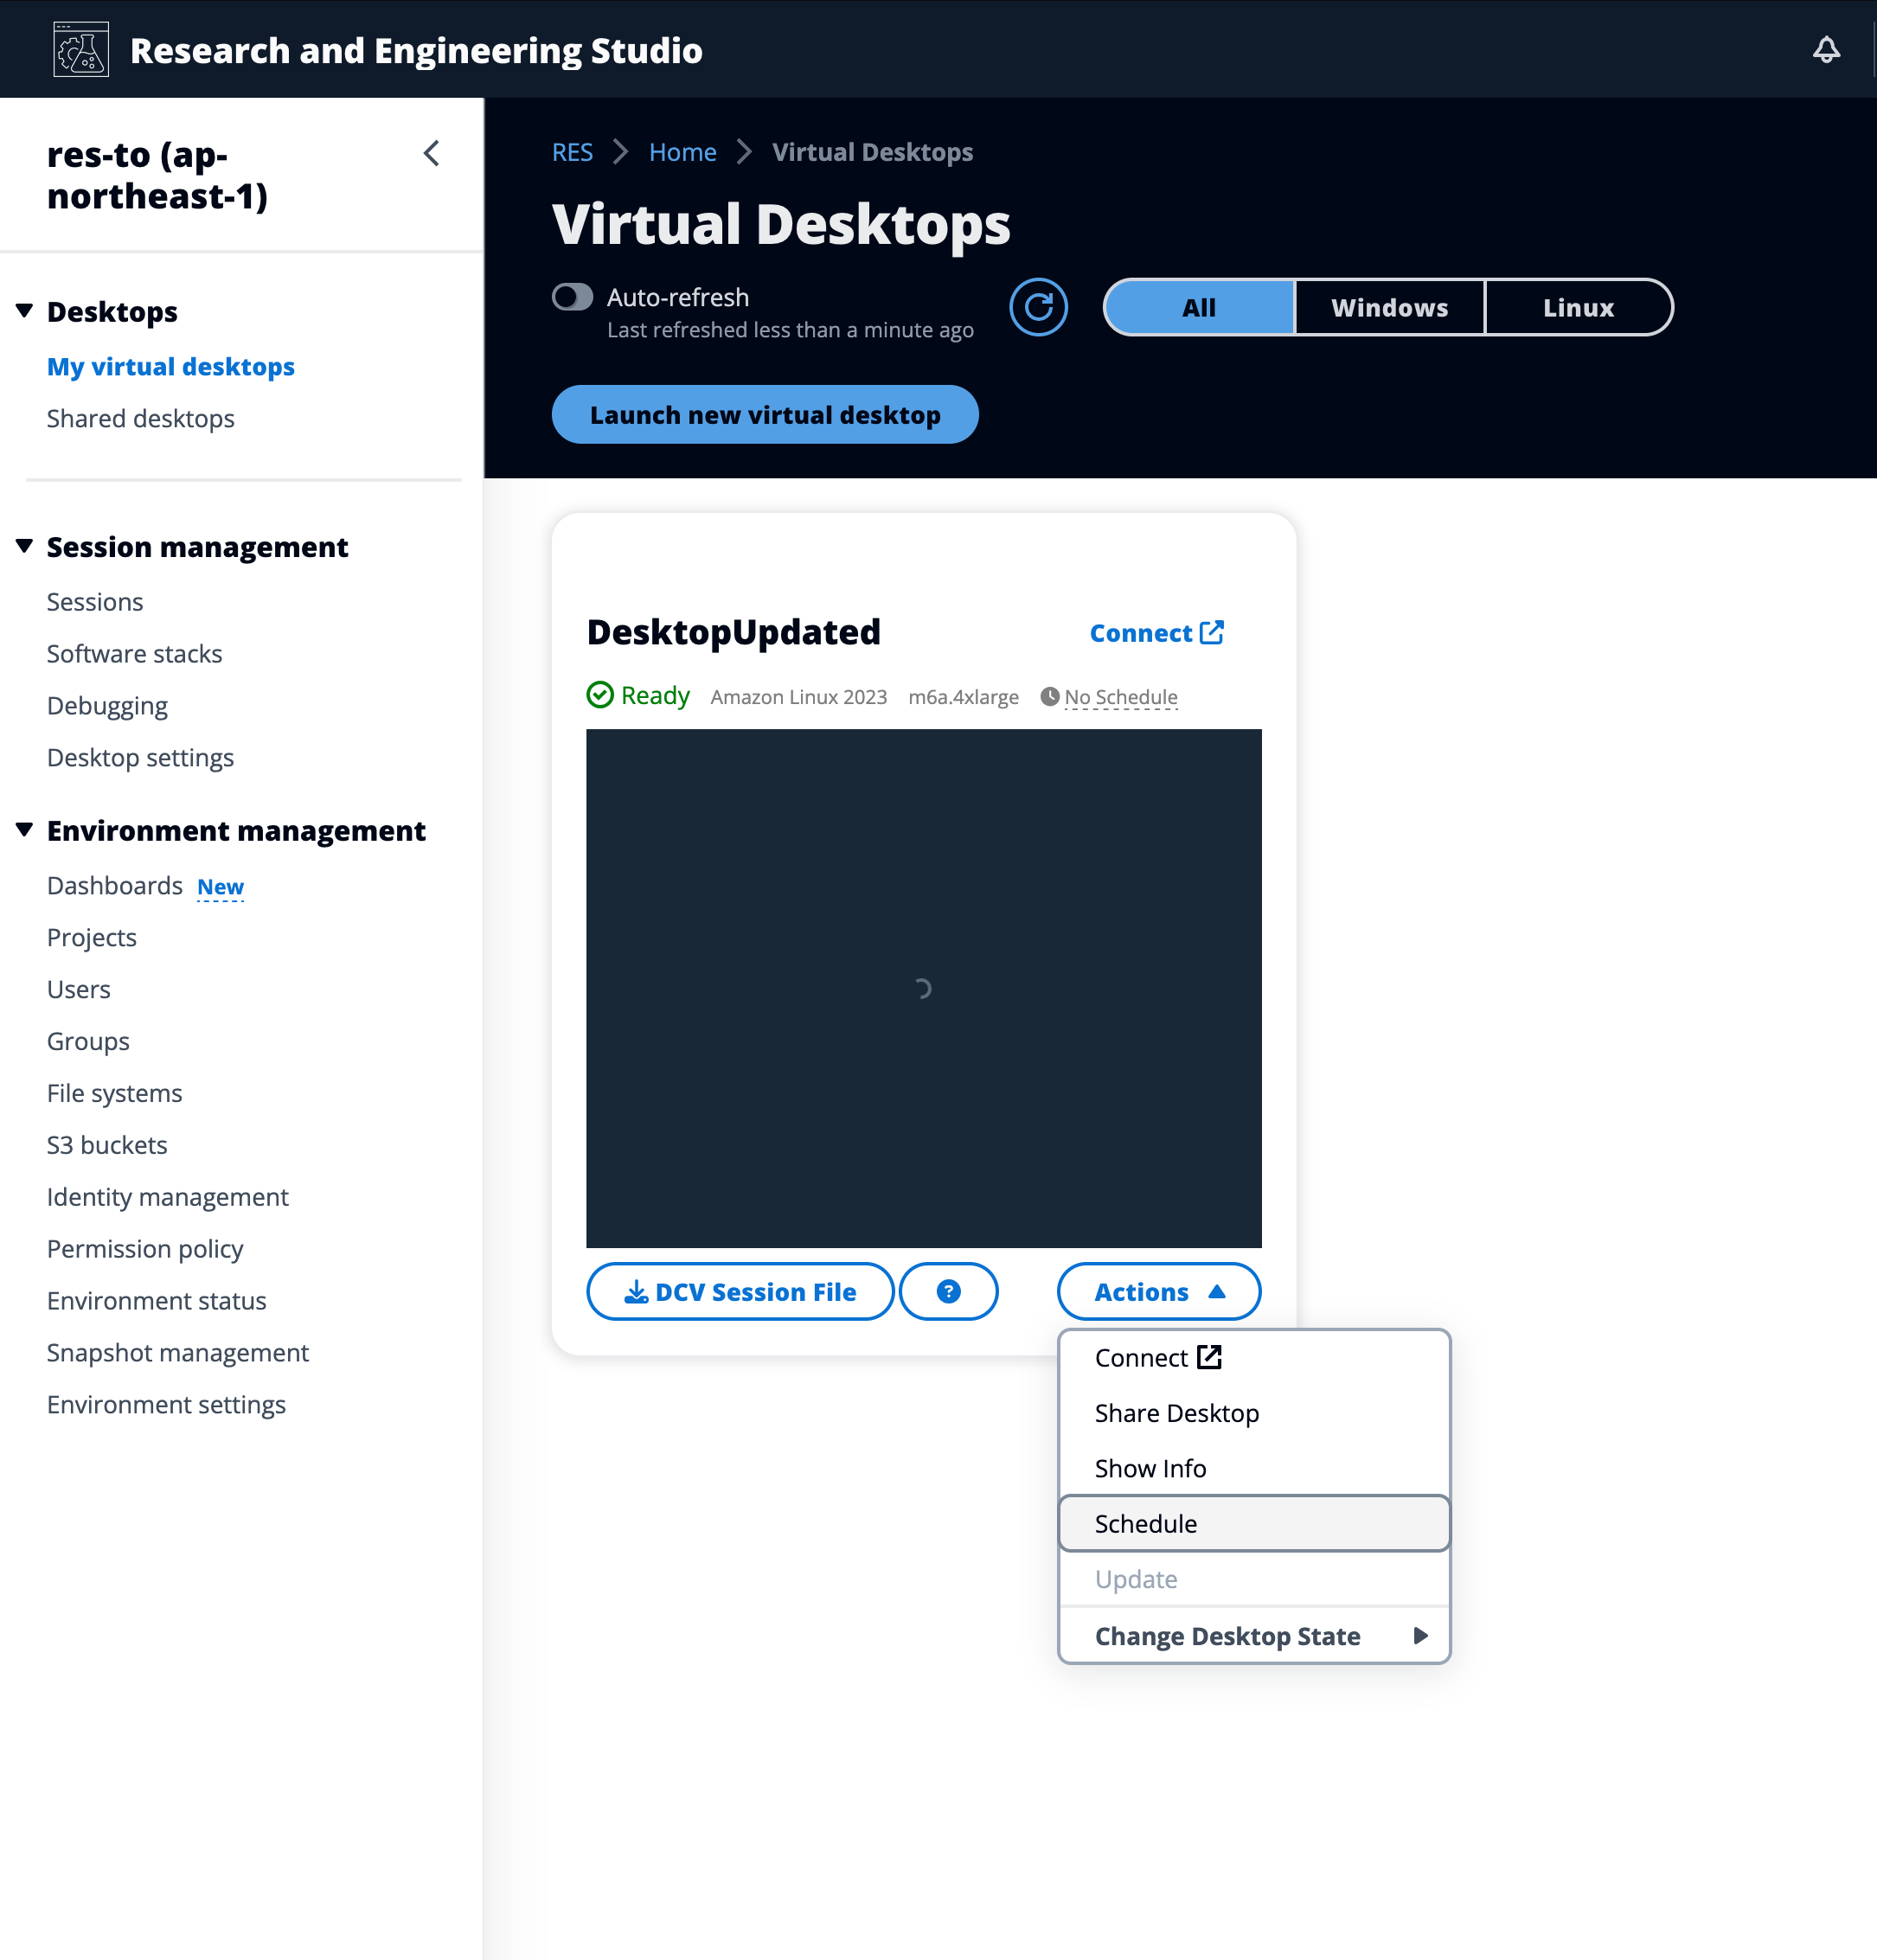Screen dimensions: 1877x1960
Task: Click the clock icon beside No Schedule
Action: pos(1049,696)
